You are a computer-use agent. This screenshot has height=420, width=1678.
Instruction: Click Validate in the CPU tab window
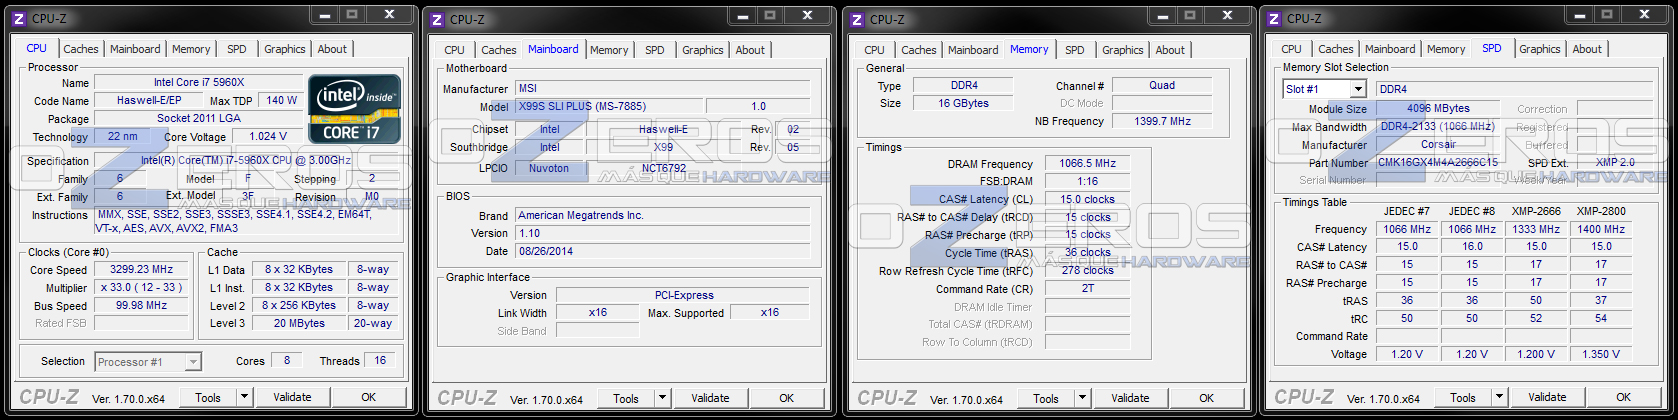(x=293, y=397)
